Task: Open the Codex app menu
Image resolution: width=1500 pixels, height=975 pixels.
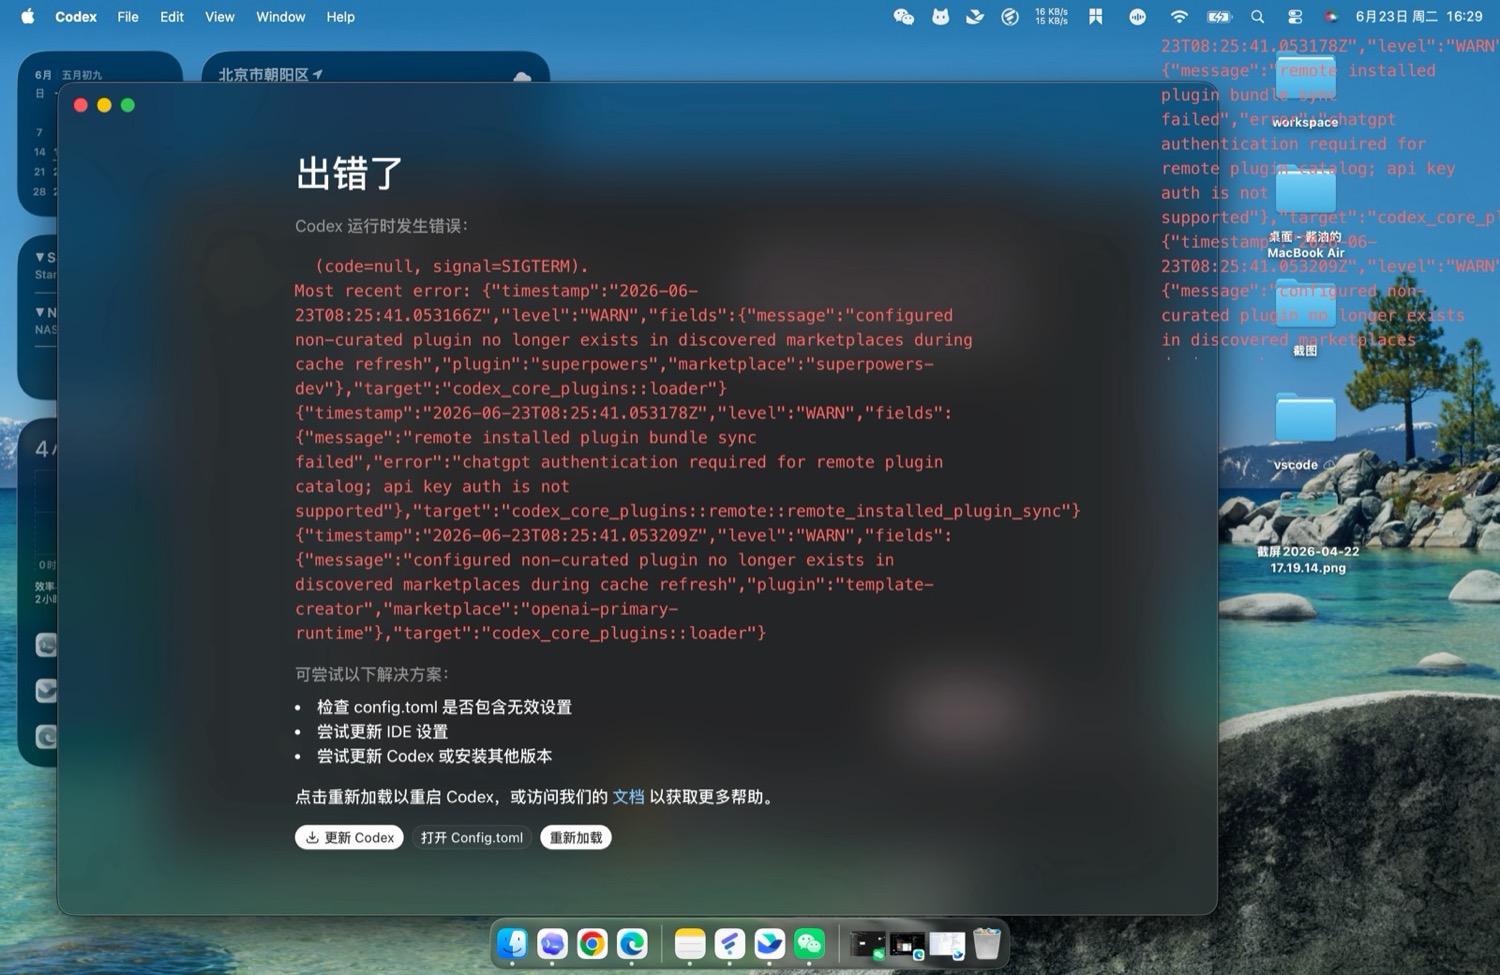Action: 76,17
